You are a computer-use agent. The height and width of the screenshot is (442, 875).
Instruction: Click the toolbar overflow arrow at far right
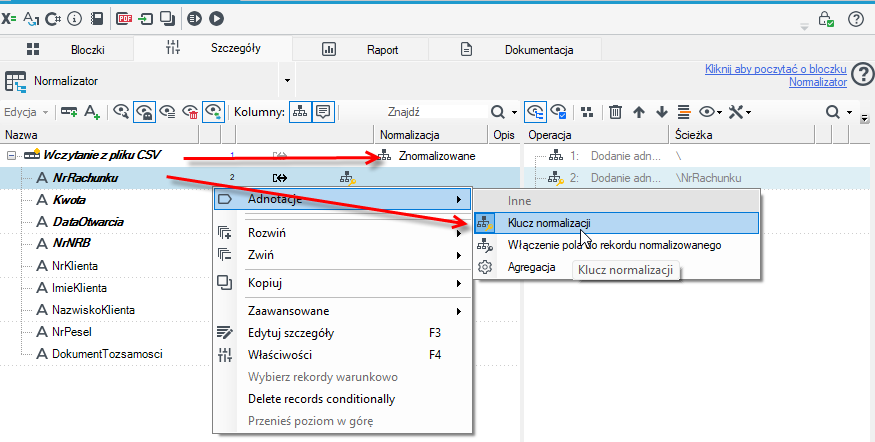click(865, 118)
